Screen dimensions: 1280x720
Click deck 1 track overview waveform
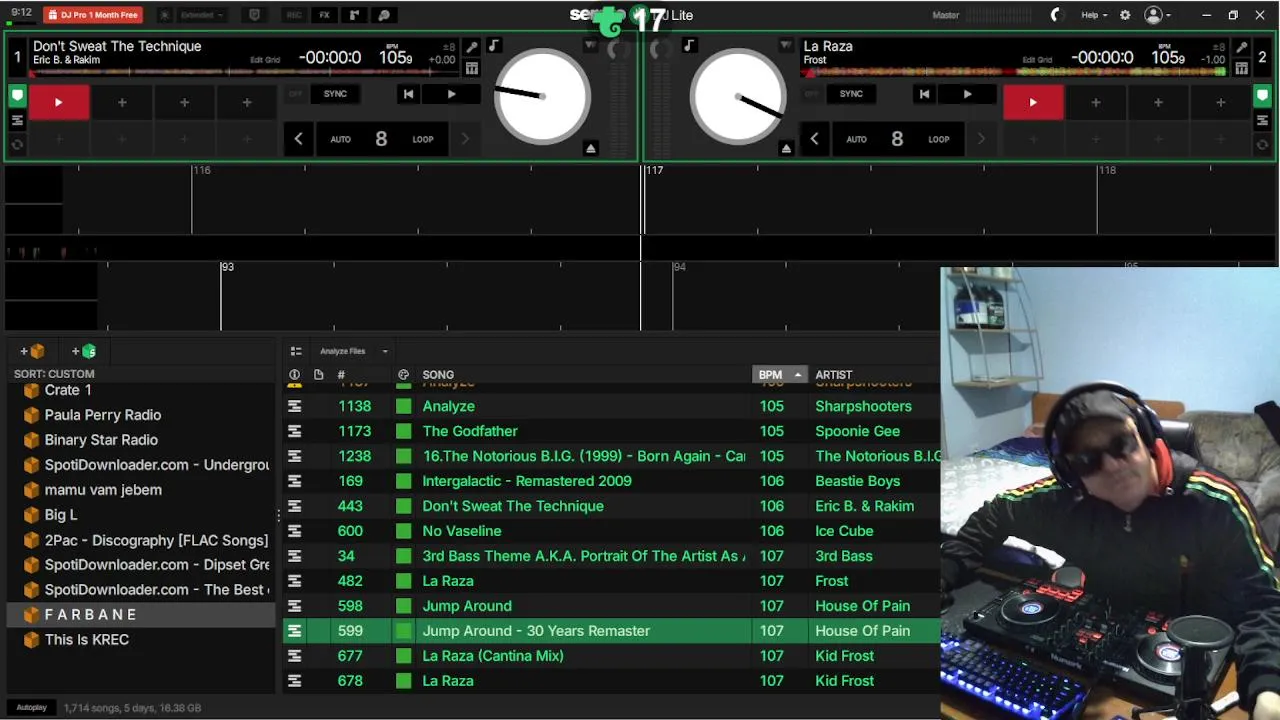pyautogui.click(x=245, y=72)
